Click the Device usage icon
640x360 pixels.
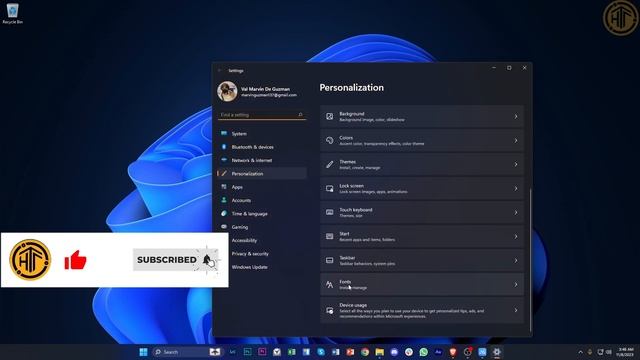329,311
